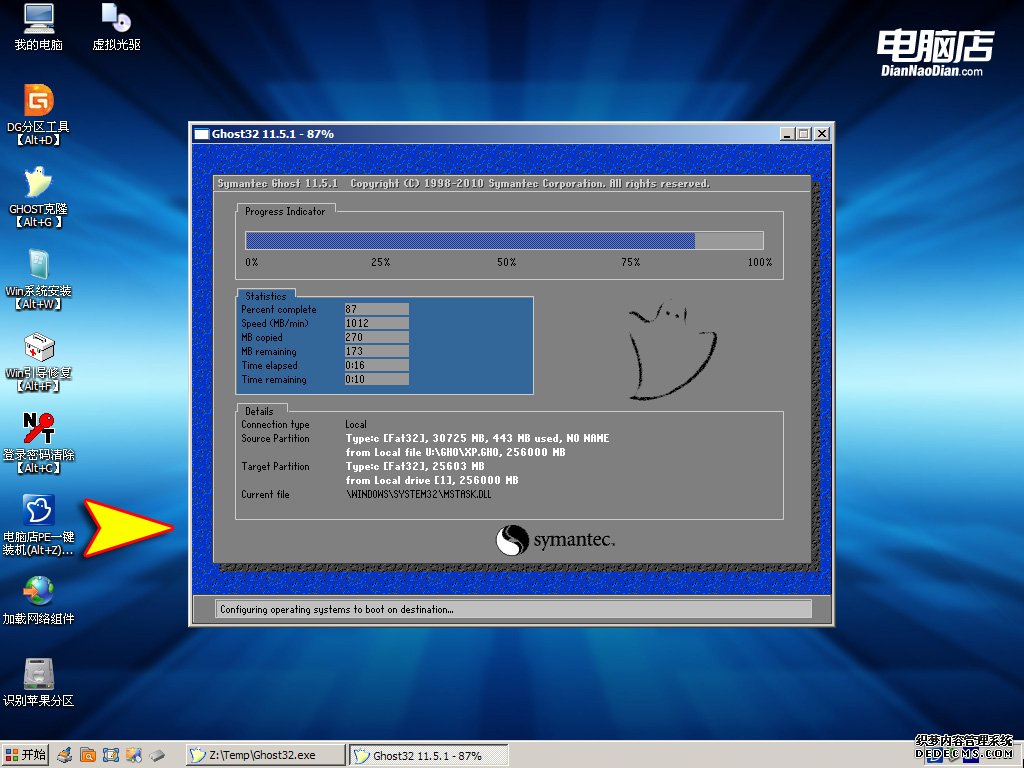Open the 虚拟光驱 virtual drive icon
Viewport: 1024px width, 768px height.
[x=116, y=19]
